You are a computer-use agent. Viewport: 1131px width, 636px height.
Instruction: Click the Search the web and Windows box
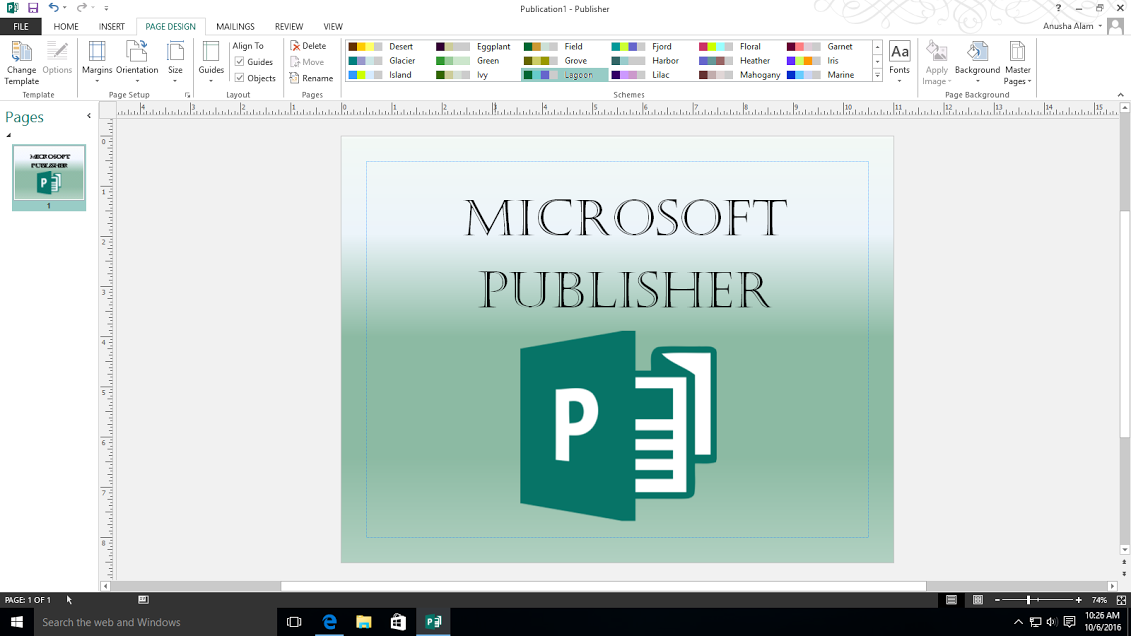point(155,622)
